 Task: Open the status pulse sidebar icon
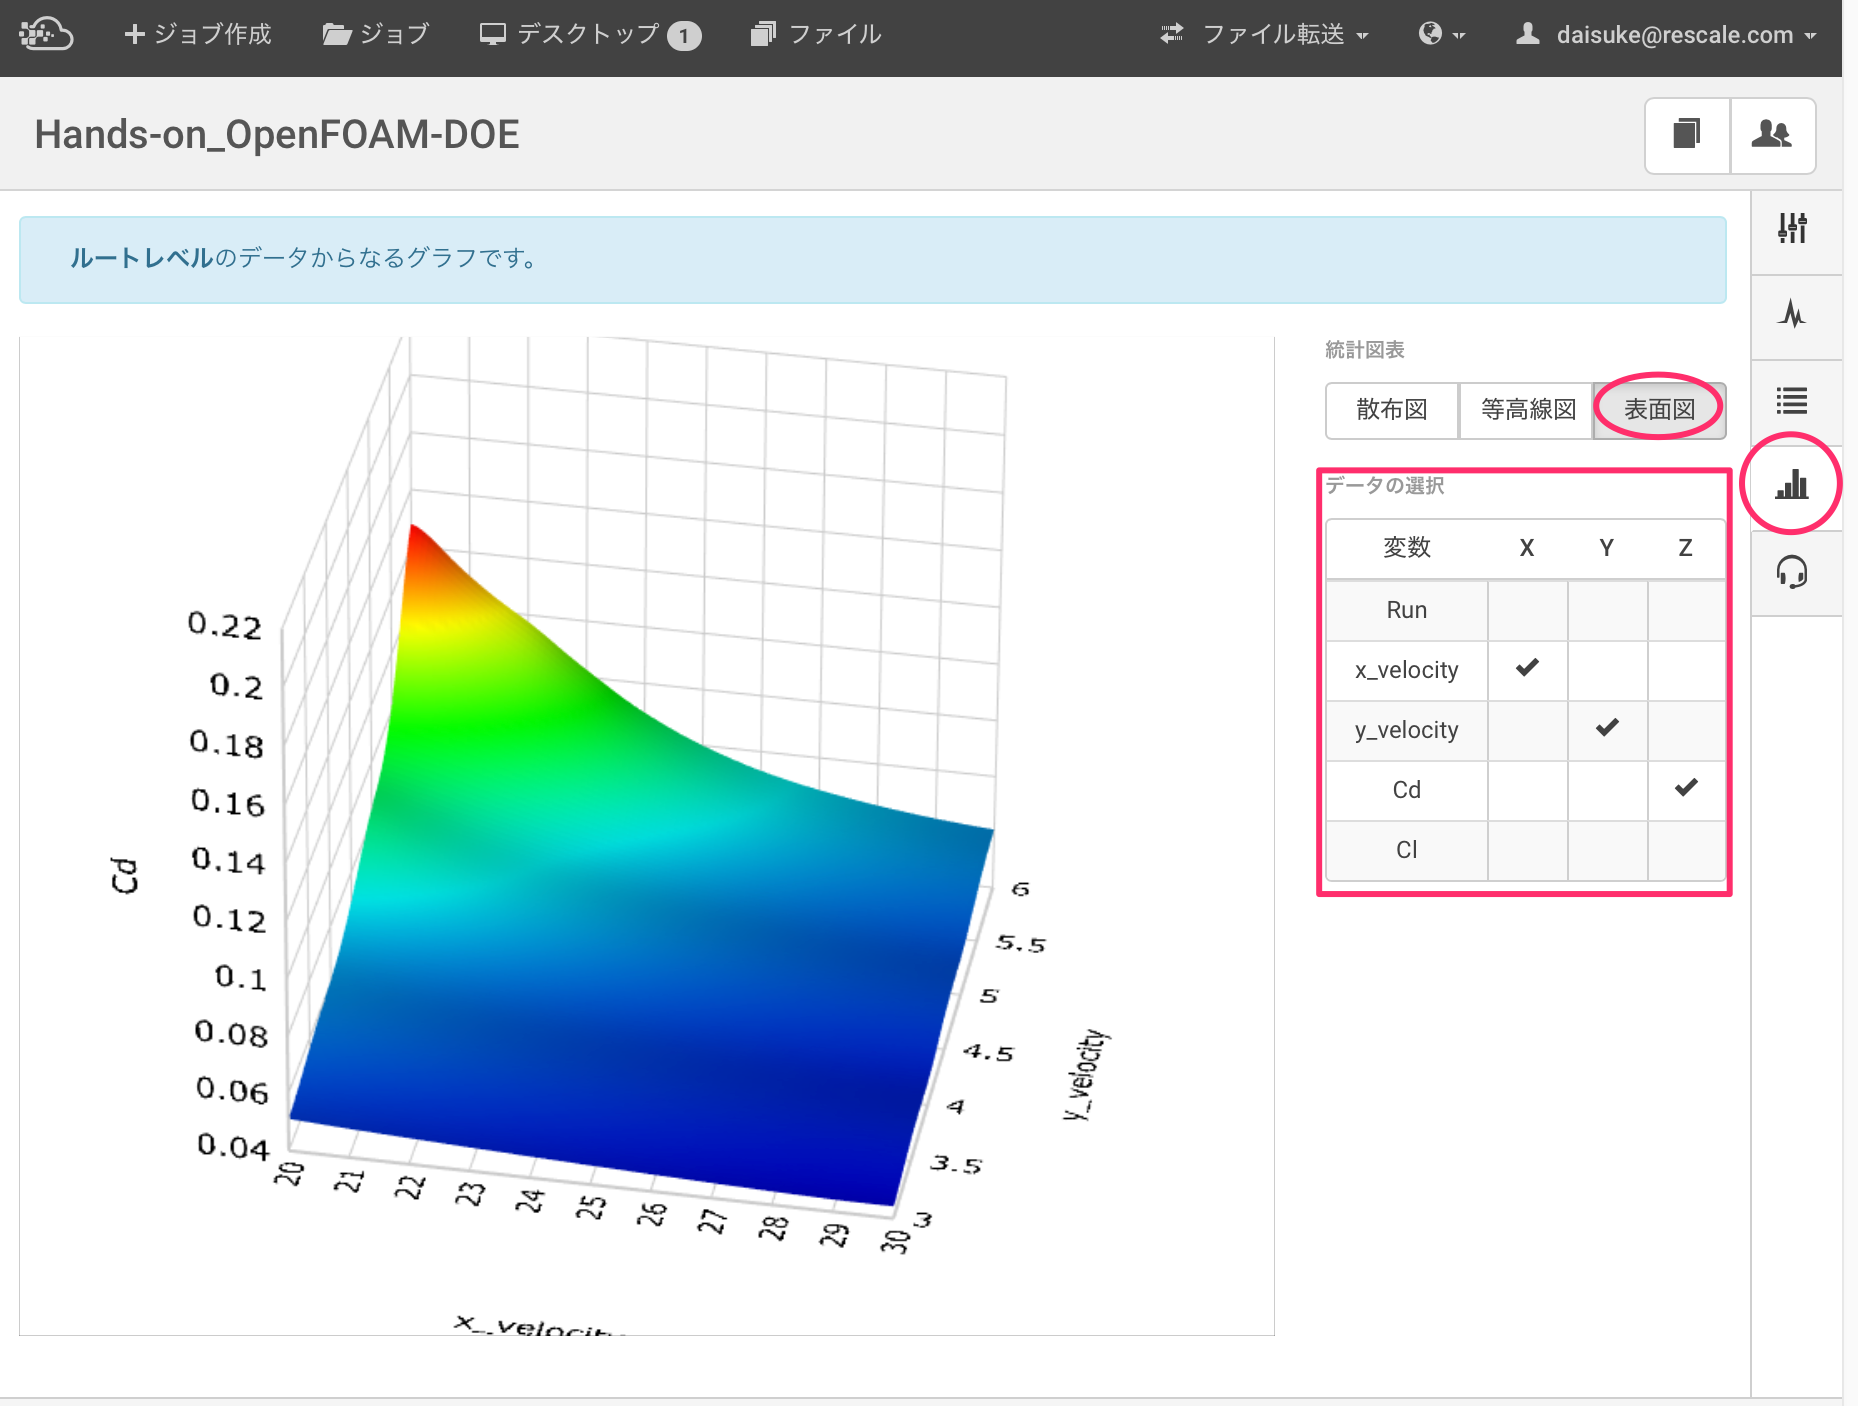(1792, 316)
